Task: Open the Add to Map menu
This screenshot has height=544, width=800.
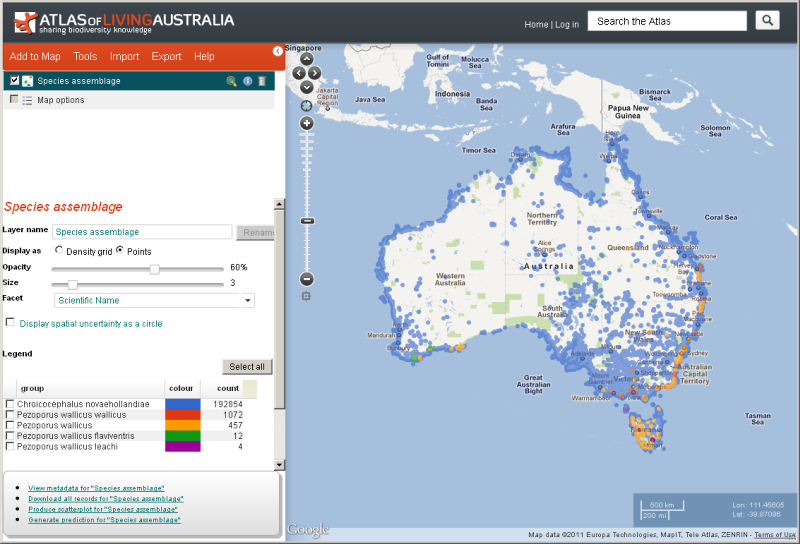Action: click(x=35, y=57)
